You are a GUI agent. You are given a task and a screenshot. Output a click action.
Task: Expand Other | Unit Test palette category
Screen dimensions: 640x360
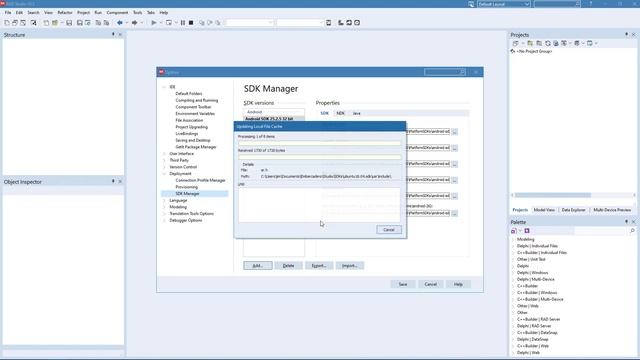click(x=513, y=260)
